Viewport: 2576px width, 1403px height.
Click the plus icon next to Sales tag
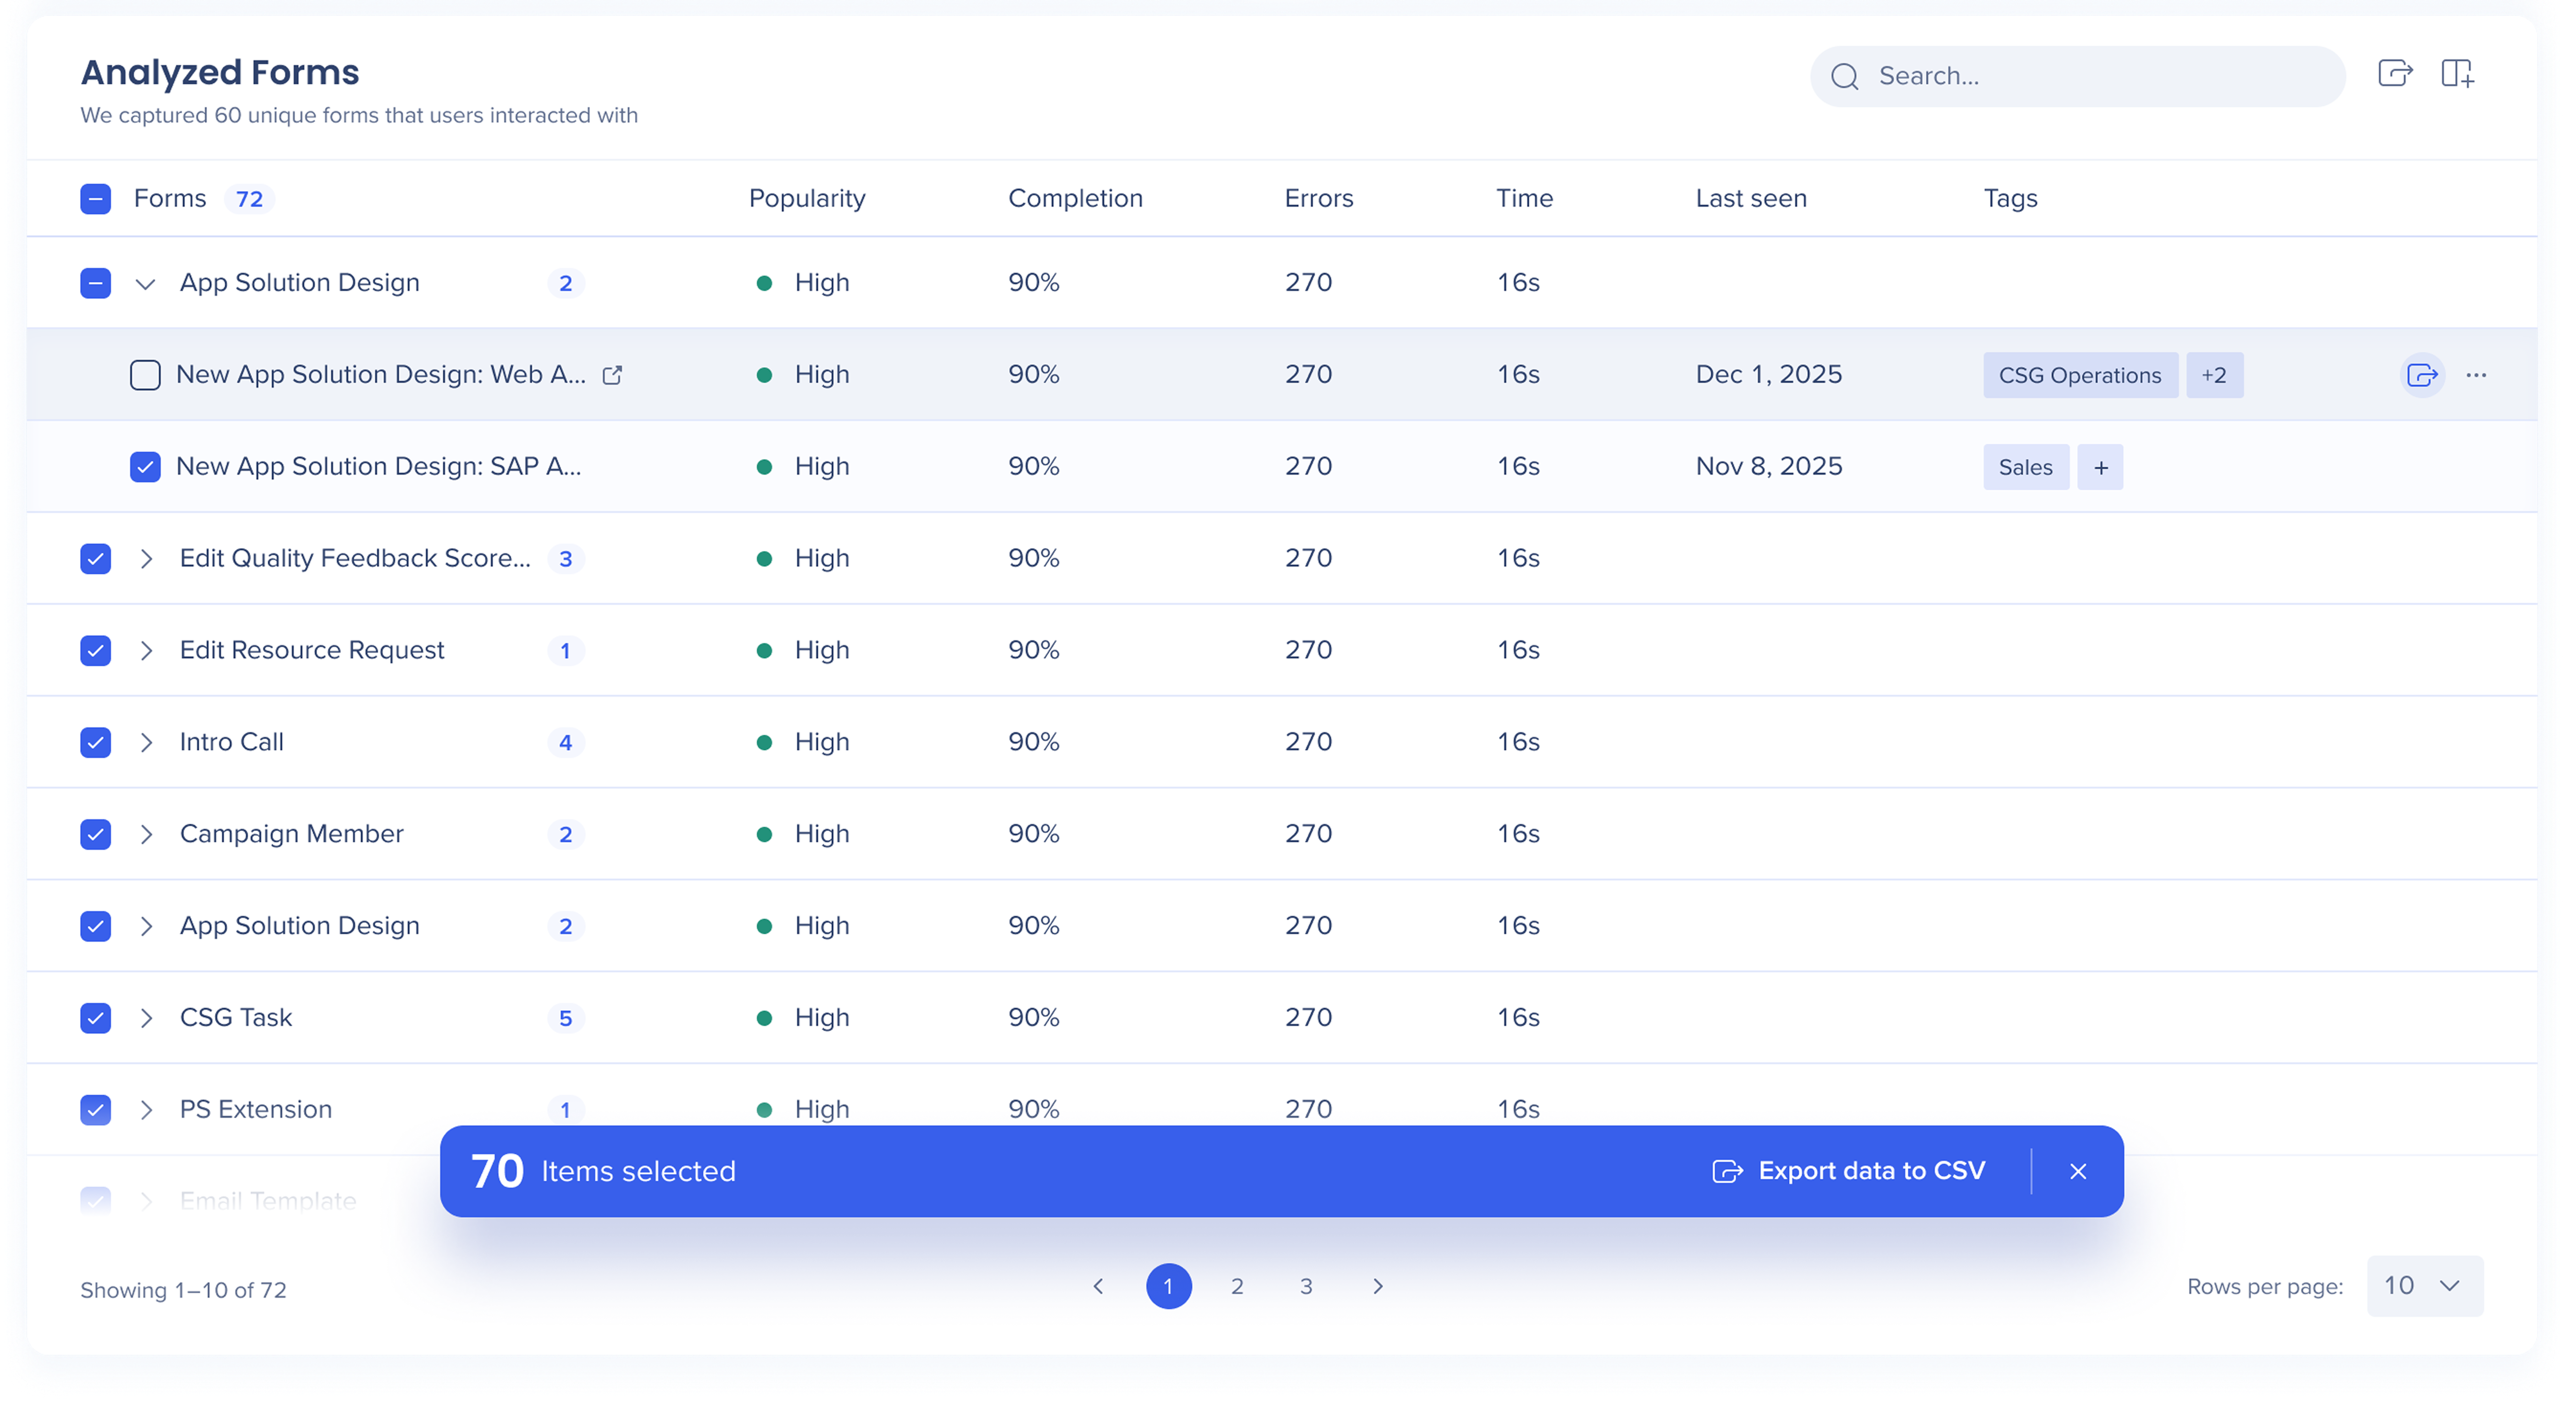click(2100, 467)
